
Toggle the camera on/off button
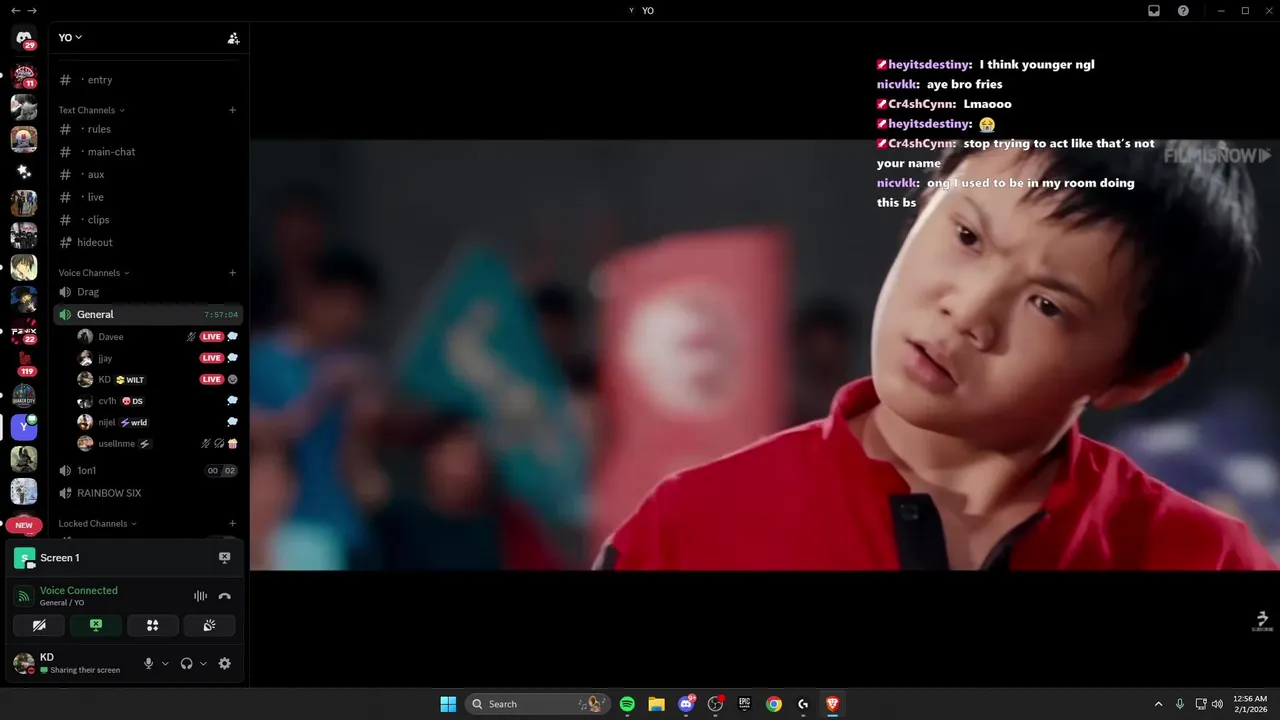(39, 625)
